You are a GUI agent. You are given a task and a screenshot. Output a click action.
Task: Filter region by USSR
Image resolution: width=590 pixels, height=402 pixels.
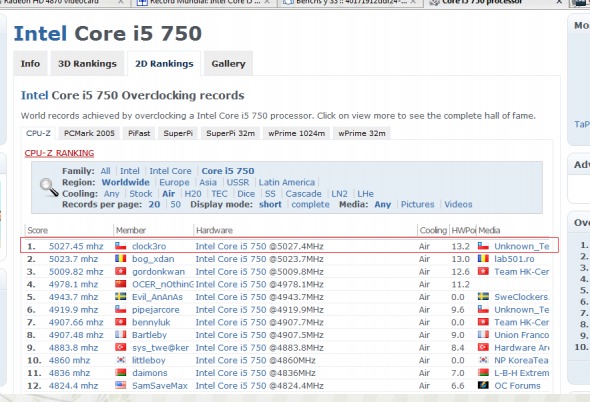pyautogui.click(x=238, y=182)
